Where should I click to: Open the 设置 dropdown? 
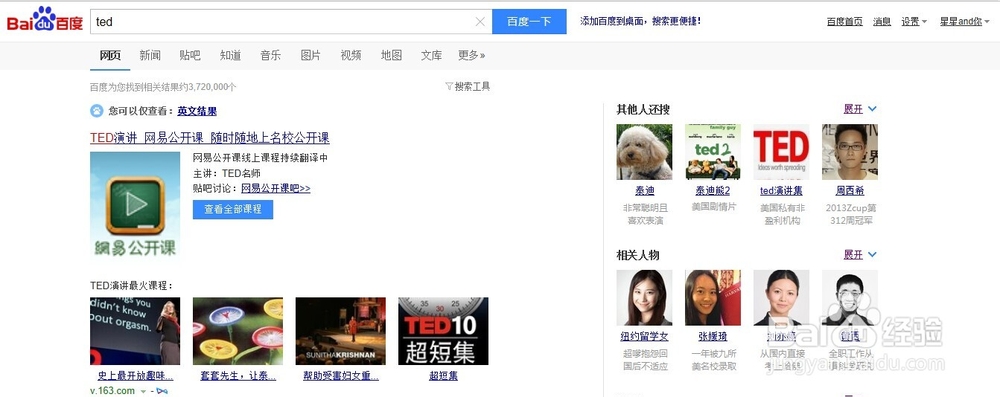[x=914, y=22]
